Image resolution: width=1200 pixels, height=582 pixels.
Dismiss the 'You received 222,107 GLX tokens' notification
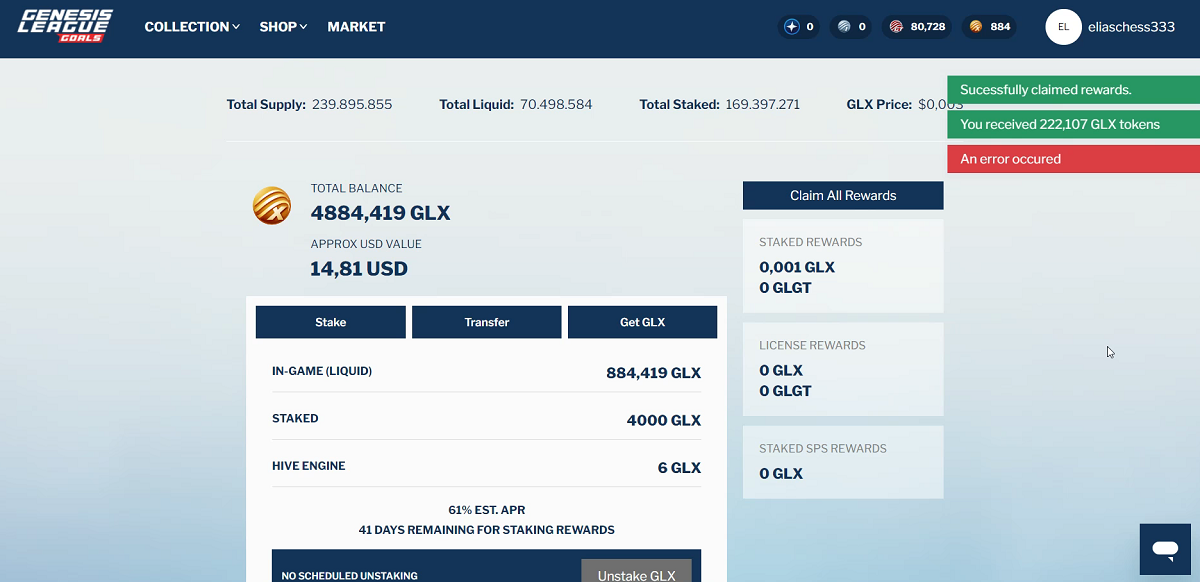[1073, 125]
